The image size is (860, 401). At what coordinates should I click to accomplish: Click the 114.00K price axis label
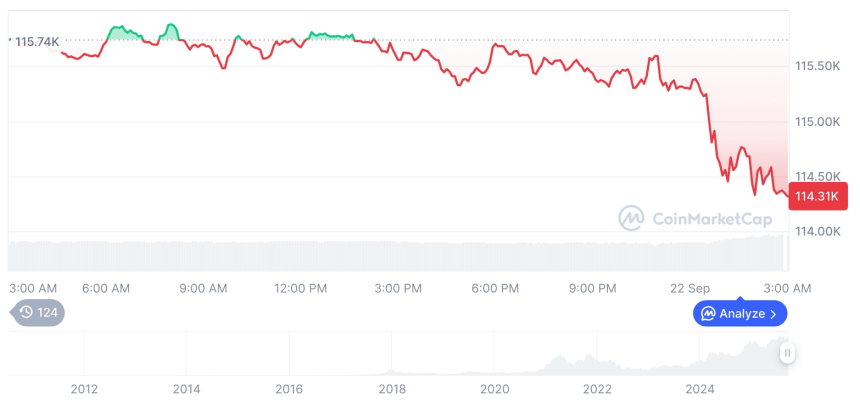pos(817,231)
